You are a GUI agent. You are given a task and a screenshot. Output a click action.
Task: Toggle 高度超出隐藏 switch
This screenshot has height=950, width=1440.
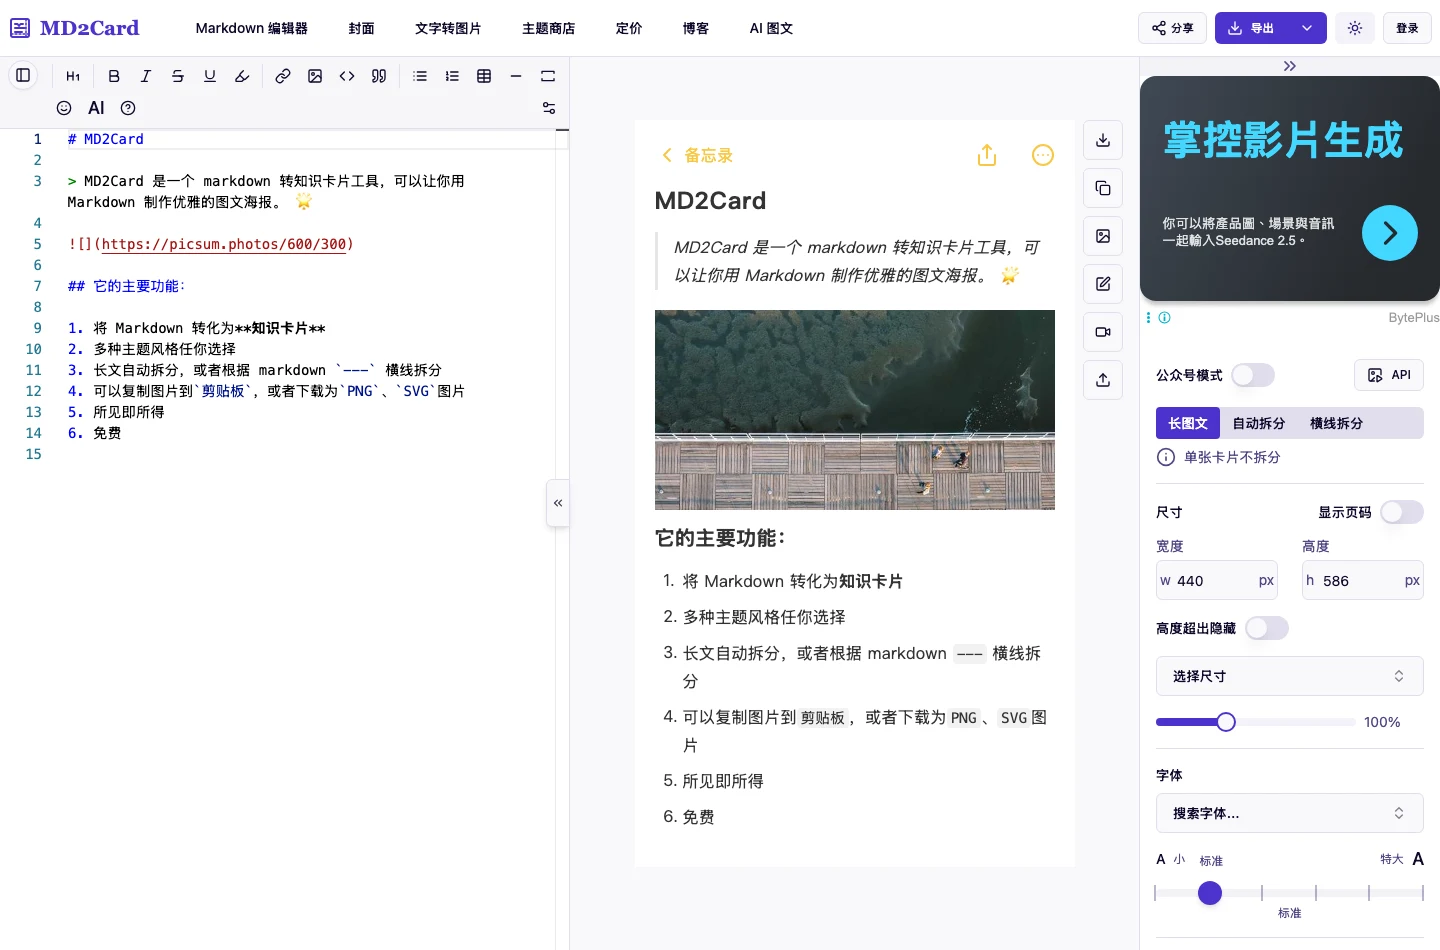1267,628
